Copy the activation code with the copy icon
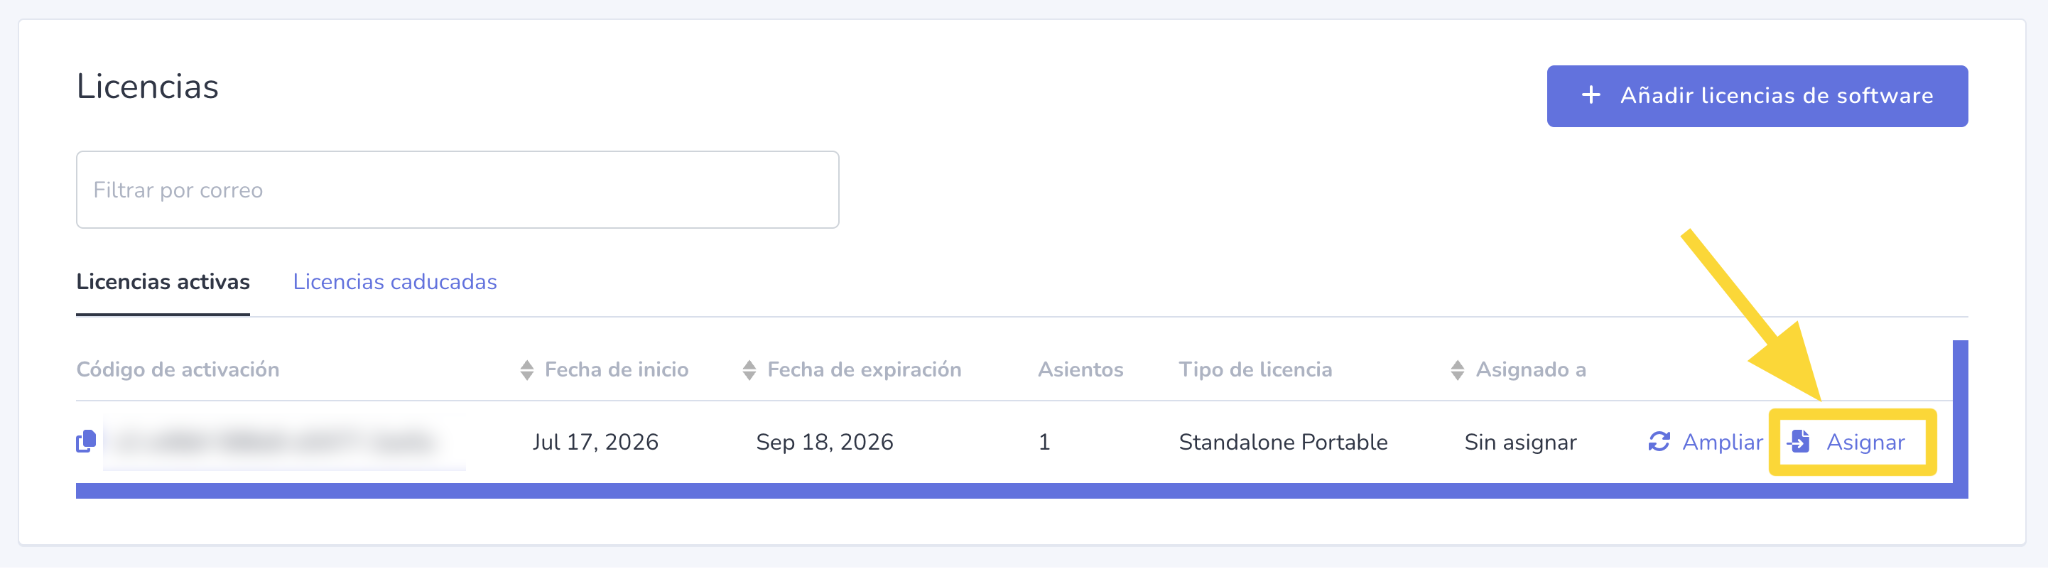Image resolution: width=2048 pixels, height=568 pixels. point(86,441)
